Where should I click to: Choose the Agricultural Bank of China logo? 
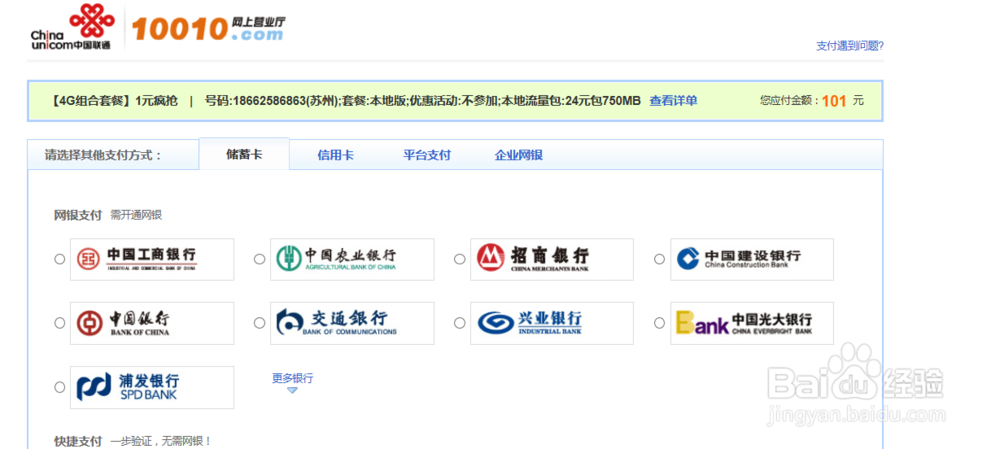point(352,259)
